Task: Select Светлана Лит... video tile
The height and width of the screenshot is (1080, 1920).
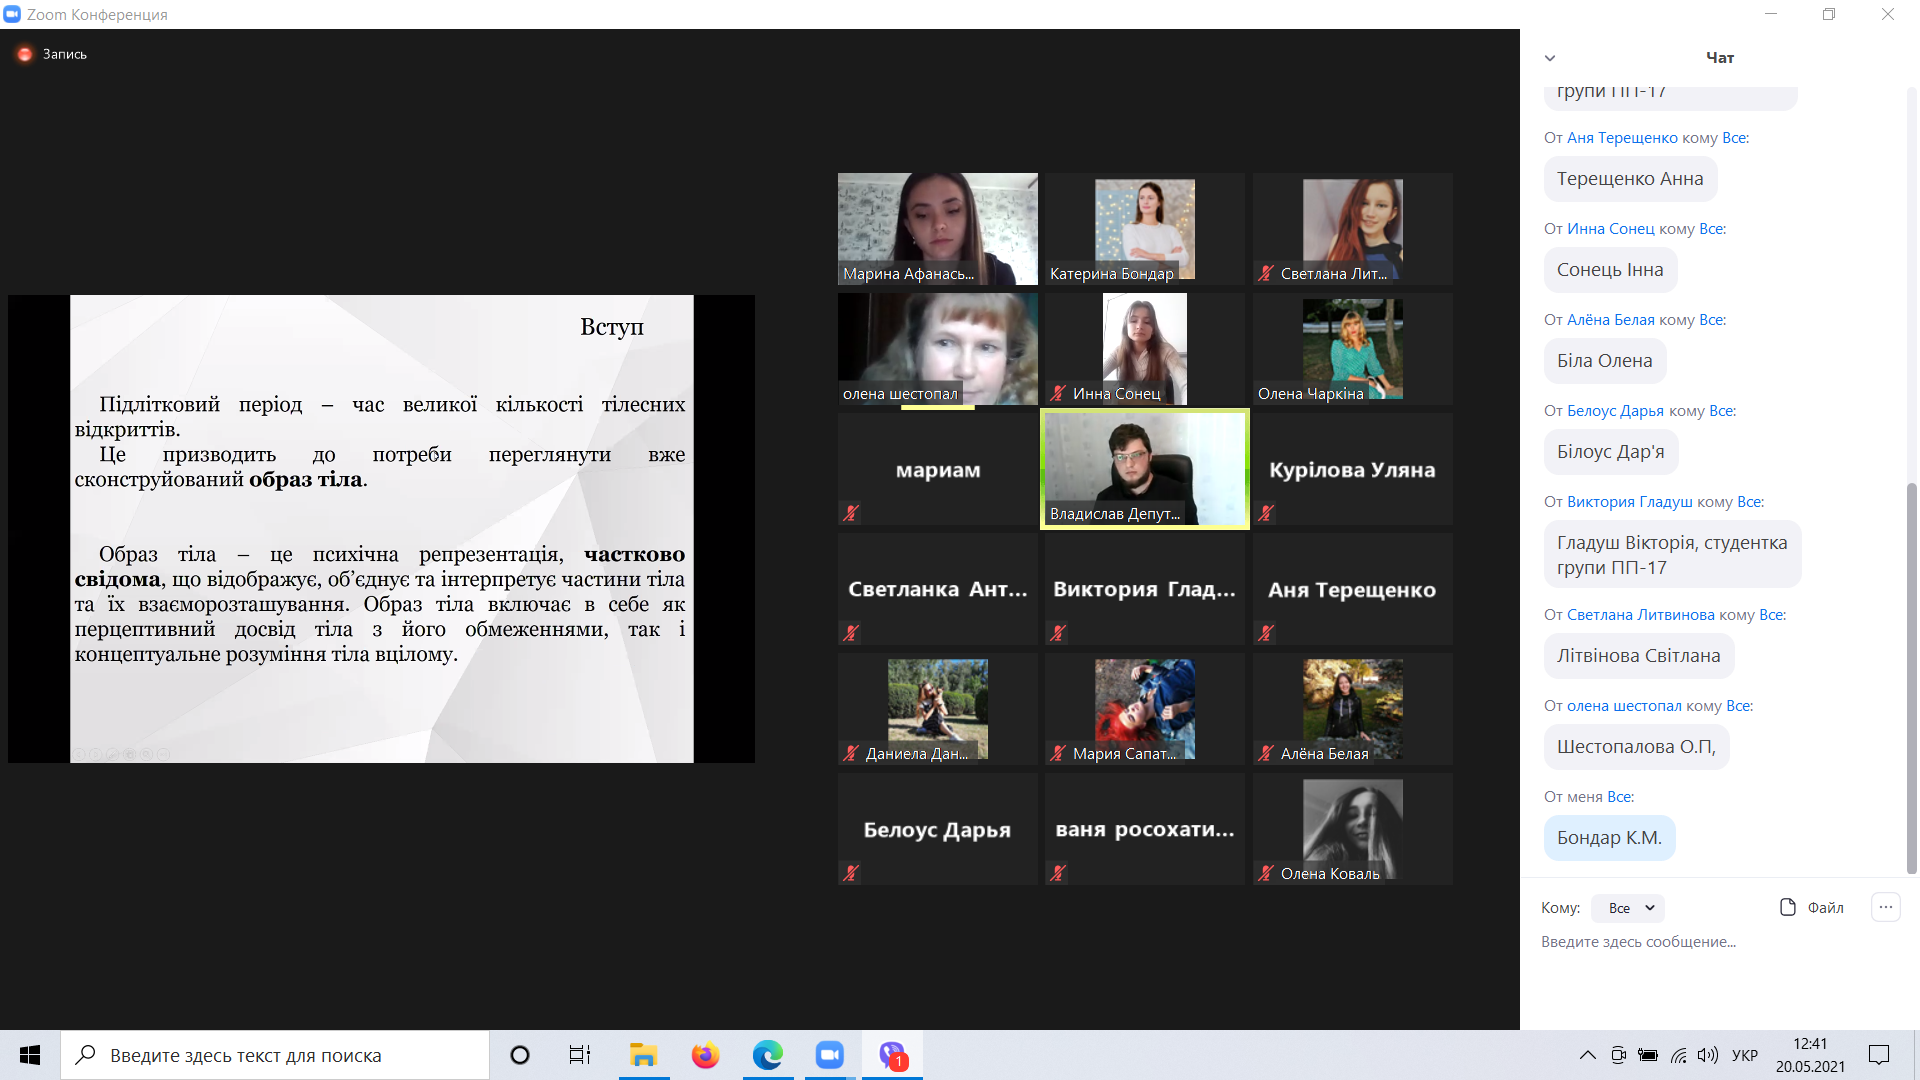Action: pyautogui.click(x=1352, y=229)
